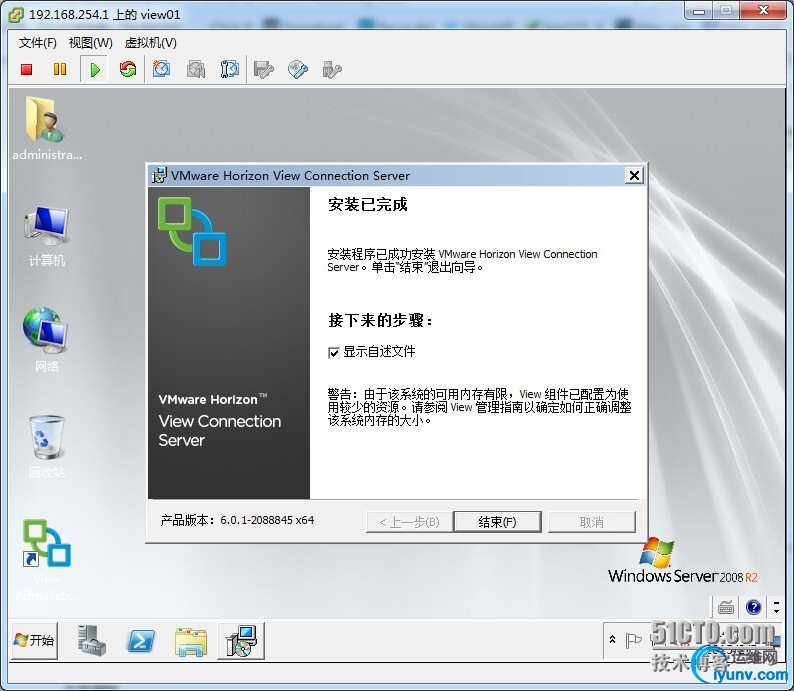Pause the virtual machine

(60, 69)
